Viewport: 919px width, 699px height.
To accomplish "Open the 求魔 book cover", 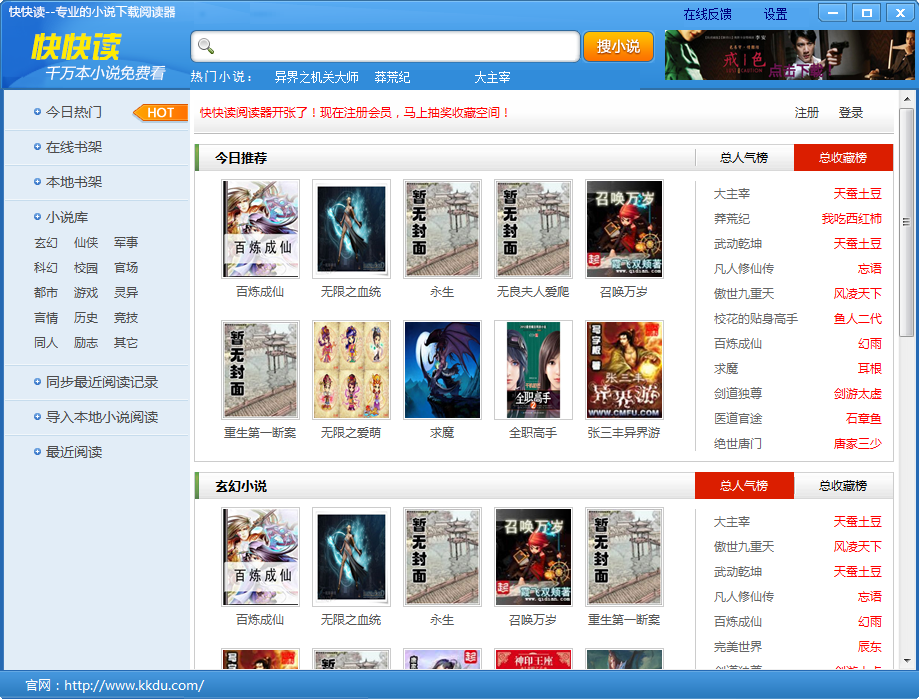I will click(442, 369).
